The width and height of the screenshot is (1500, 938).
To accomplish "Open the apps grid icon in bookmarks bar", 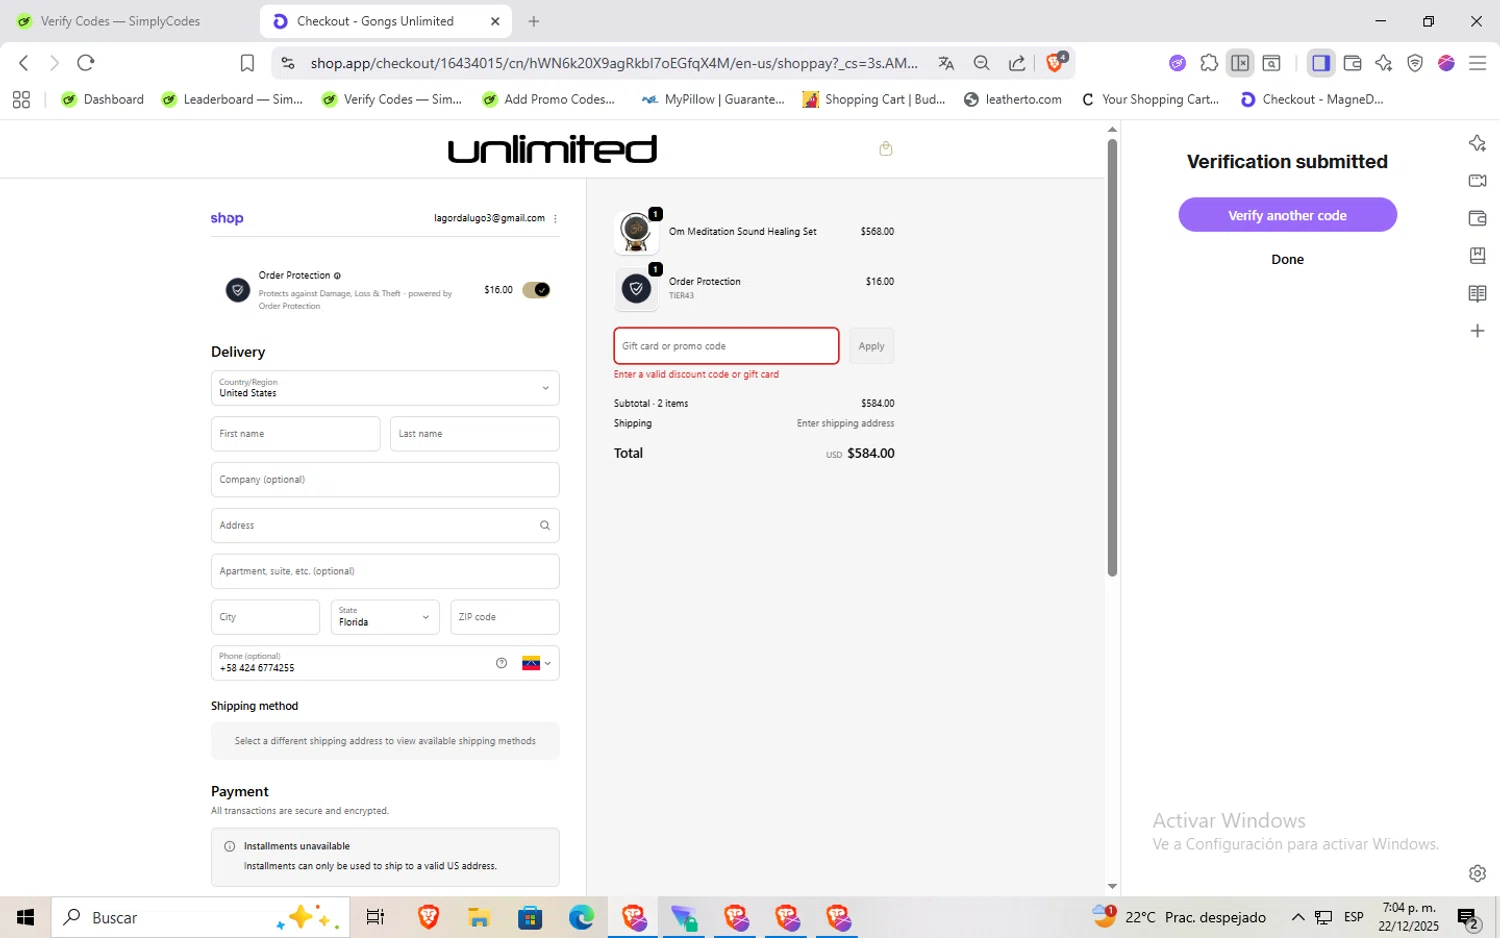I will [x=21, y=99].
